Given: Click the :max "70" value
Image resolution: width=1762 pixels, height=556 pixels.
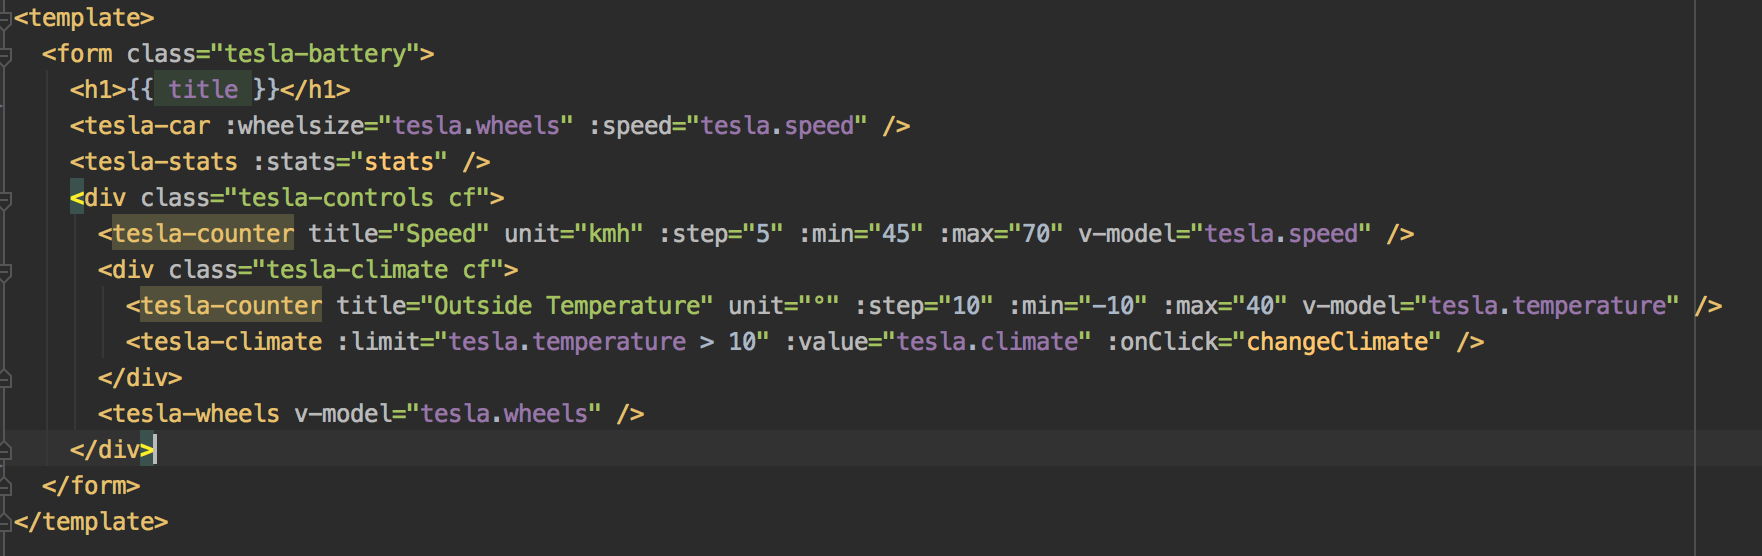Looking at the screenshot, I should pos(1036,234).
